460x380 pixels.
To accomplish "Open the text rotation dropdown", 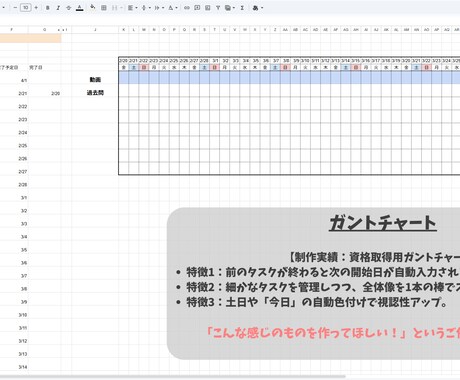I will [x=172, y=8].
